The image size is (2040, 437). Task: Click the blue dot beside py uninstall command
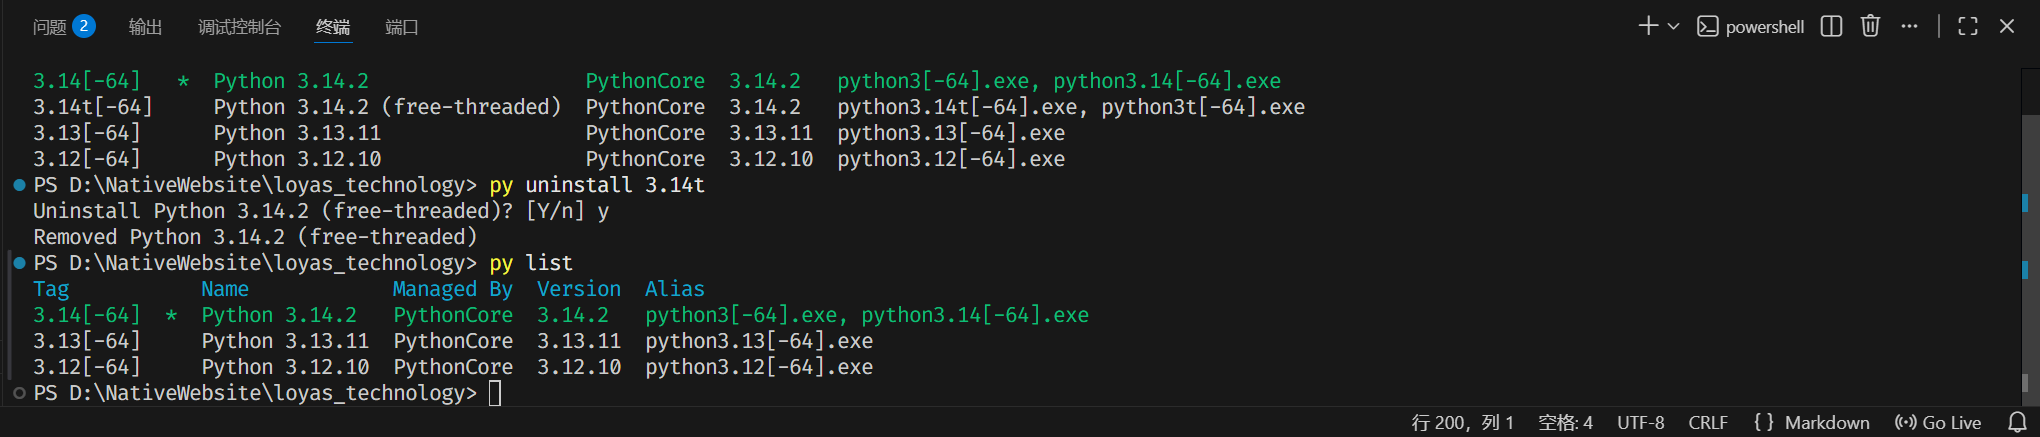(19, 185)
